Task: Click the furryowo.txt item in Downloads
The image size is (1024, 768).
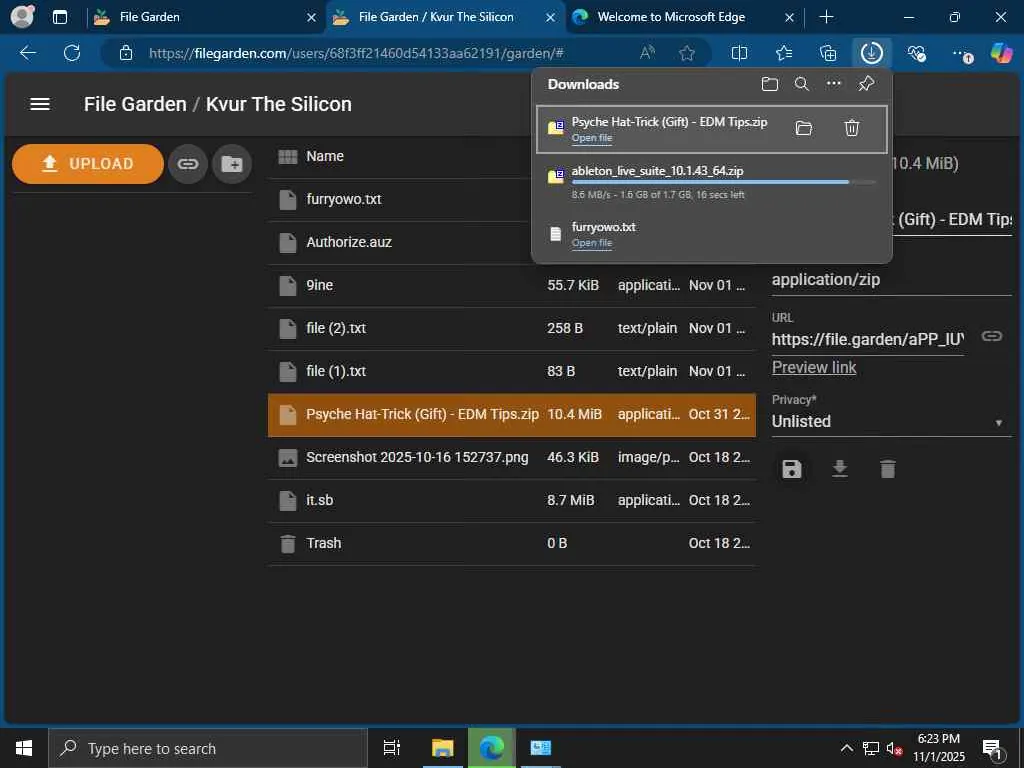Action: [711, 234]
